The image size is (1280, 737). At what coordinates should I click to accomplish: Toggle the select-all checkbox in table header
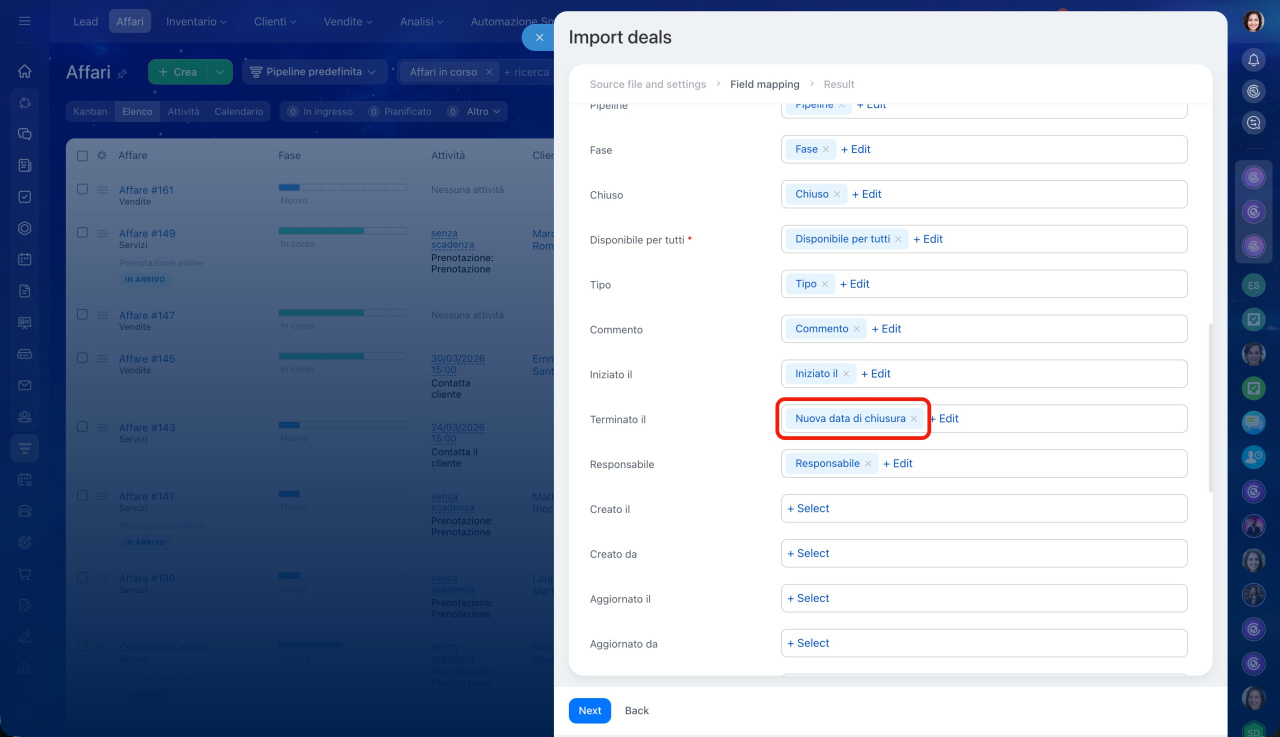click(82, 156)
